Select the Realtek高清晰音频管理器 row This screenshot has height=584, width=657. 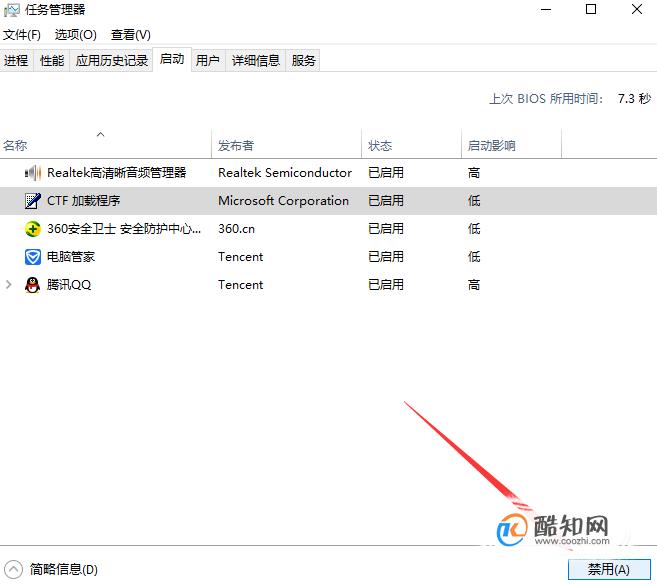328,173
